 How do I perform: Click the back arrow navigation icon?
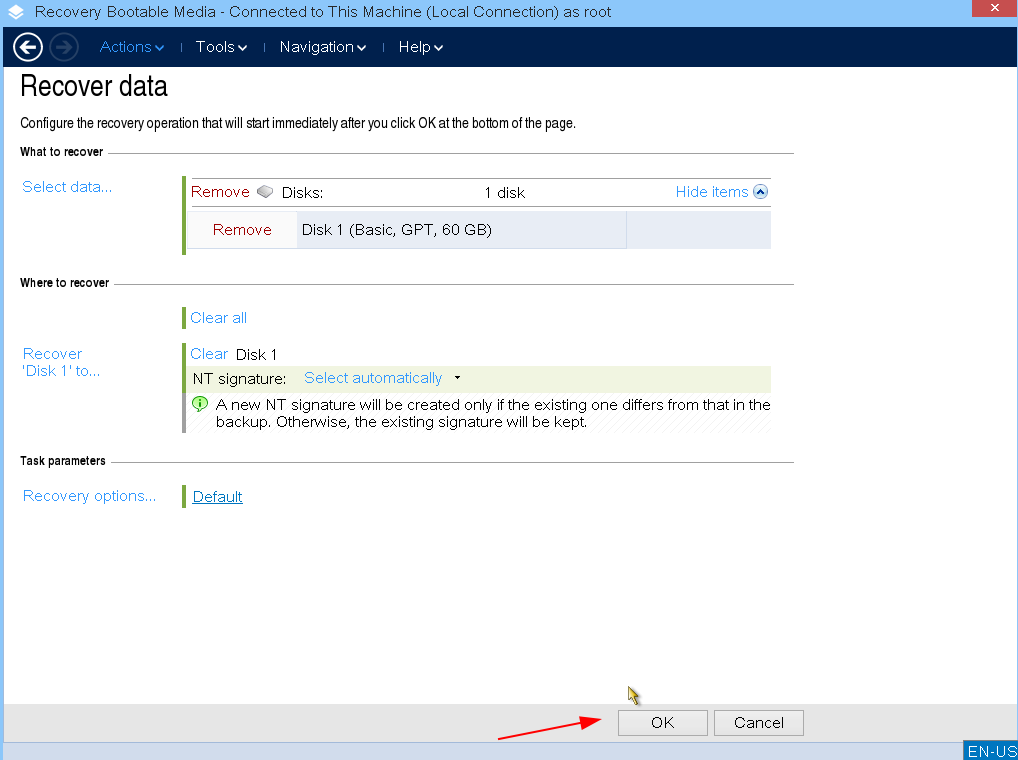point(28,47)
